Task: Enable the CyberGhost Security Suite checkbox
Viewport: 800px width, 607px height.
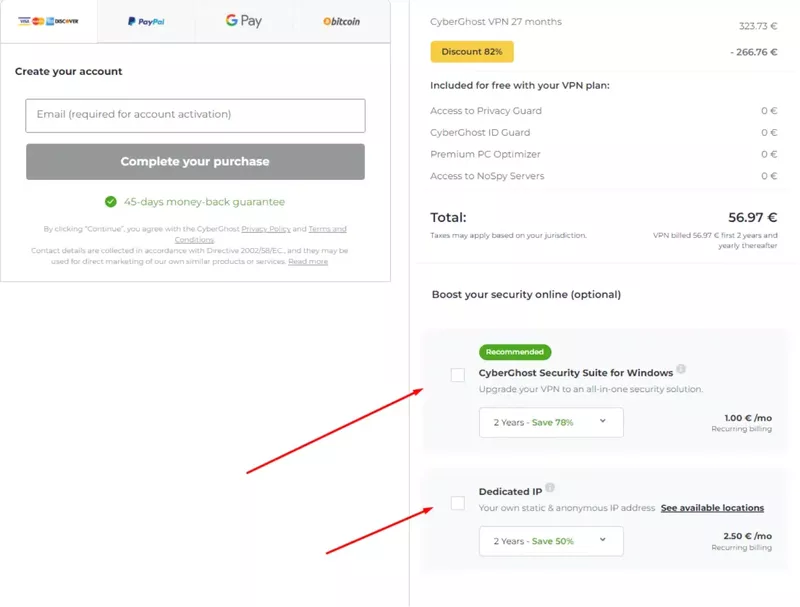Action: point(457,375)
